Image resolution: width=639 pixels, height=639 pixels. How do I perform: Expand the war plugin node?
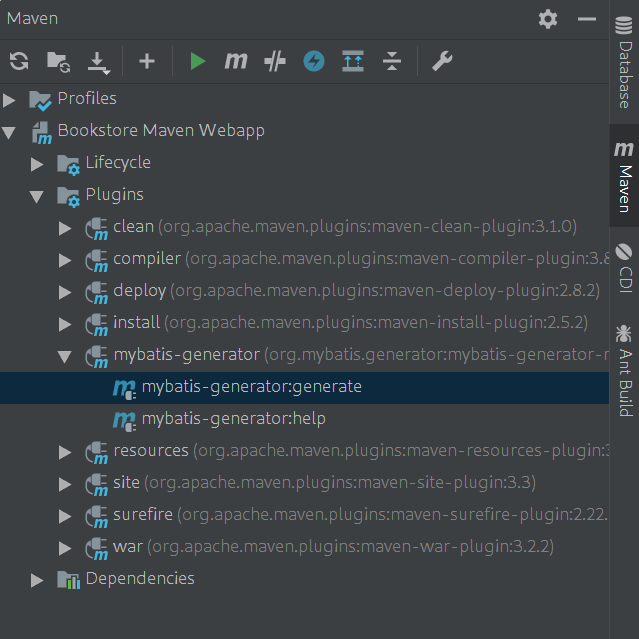click(65, 549)
